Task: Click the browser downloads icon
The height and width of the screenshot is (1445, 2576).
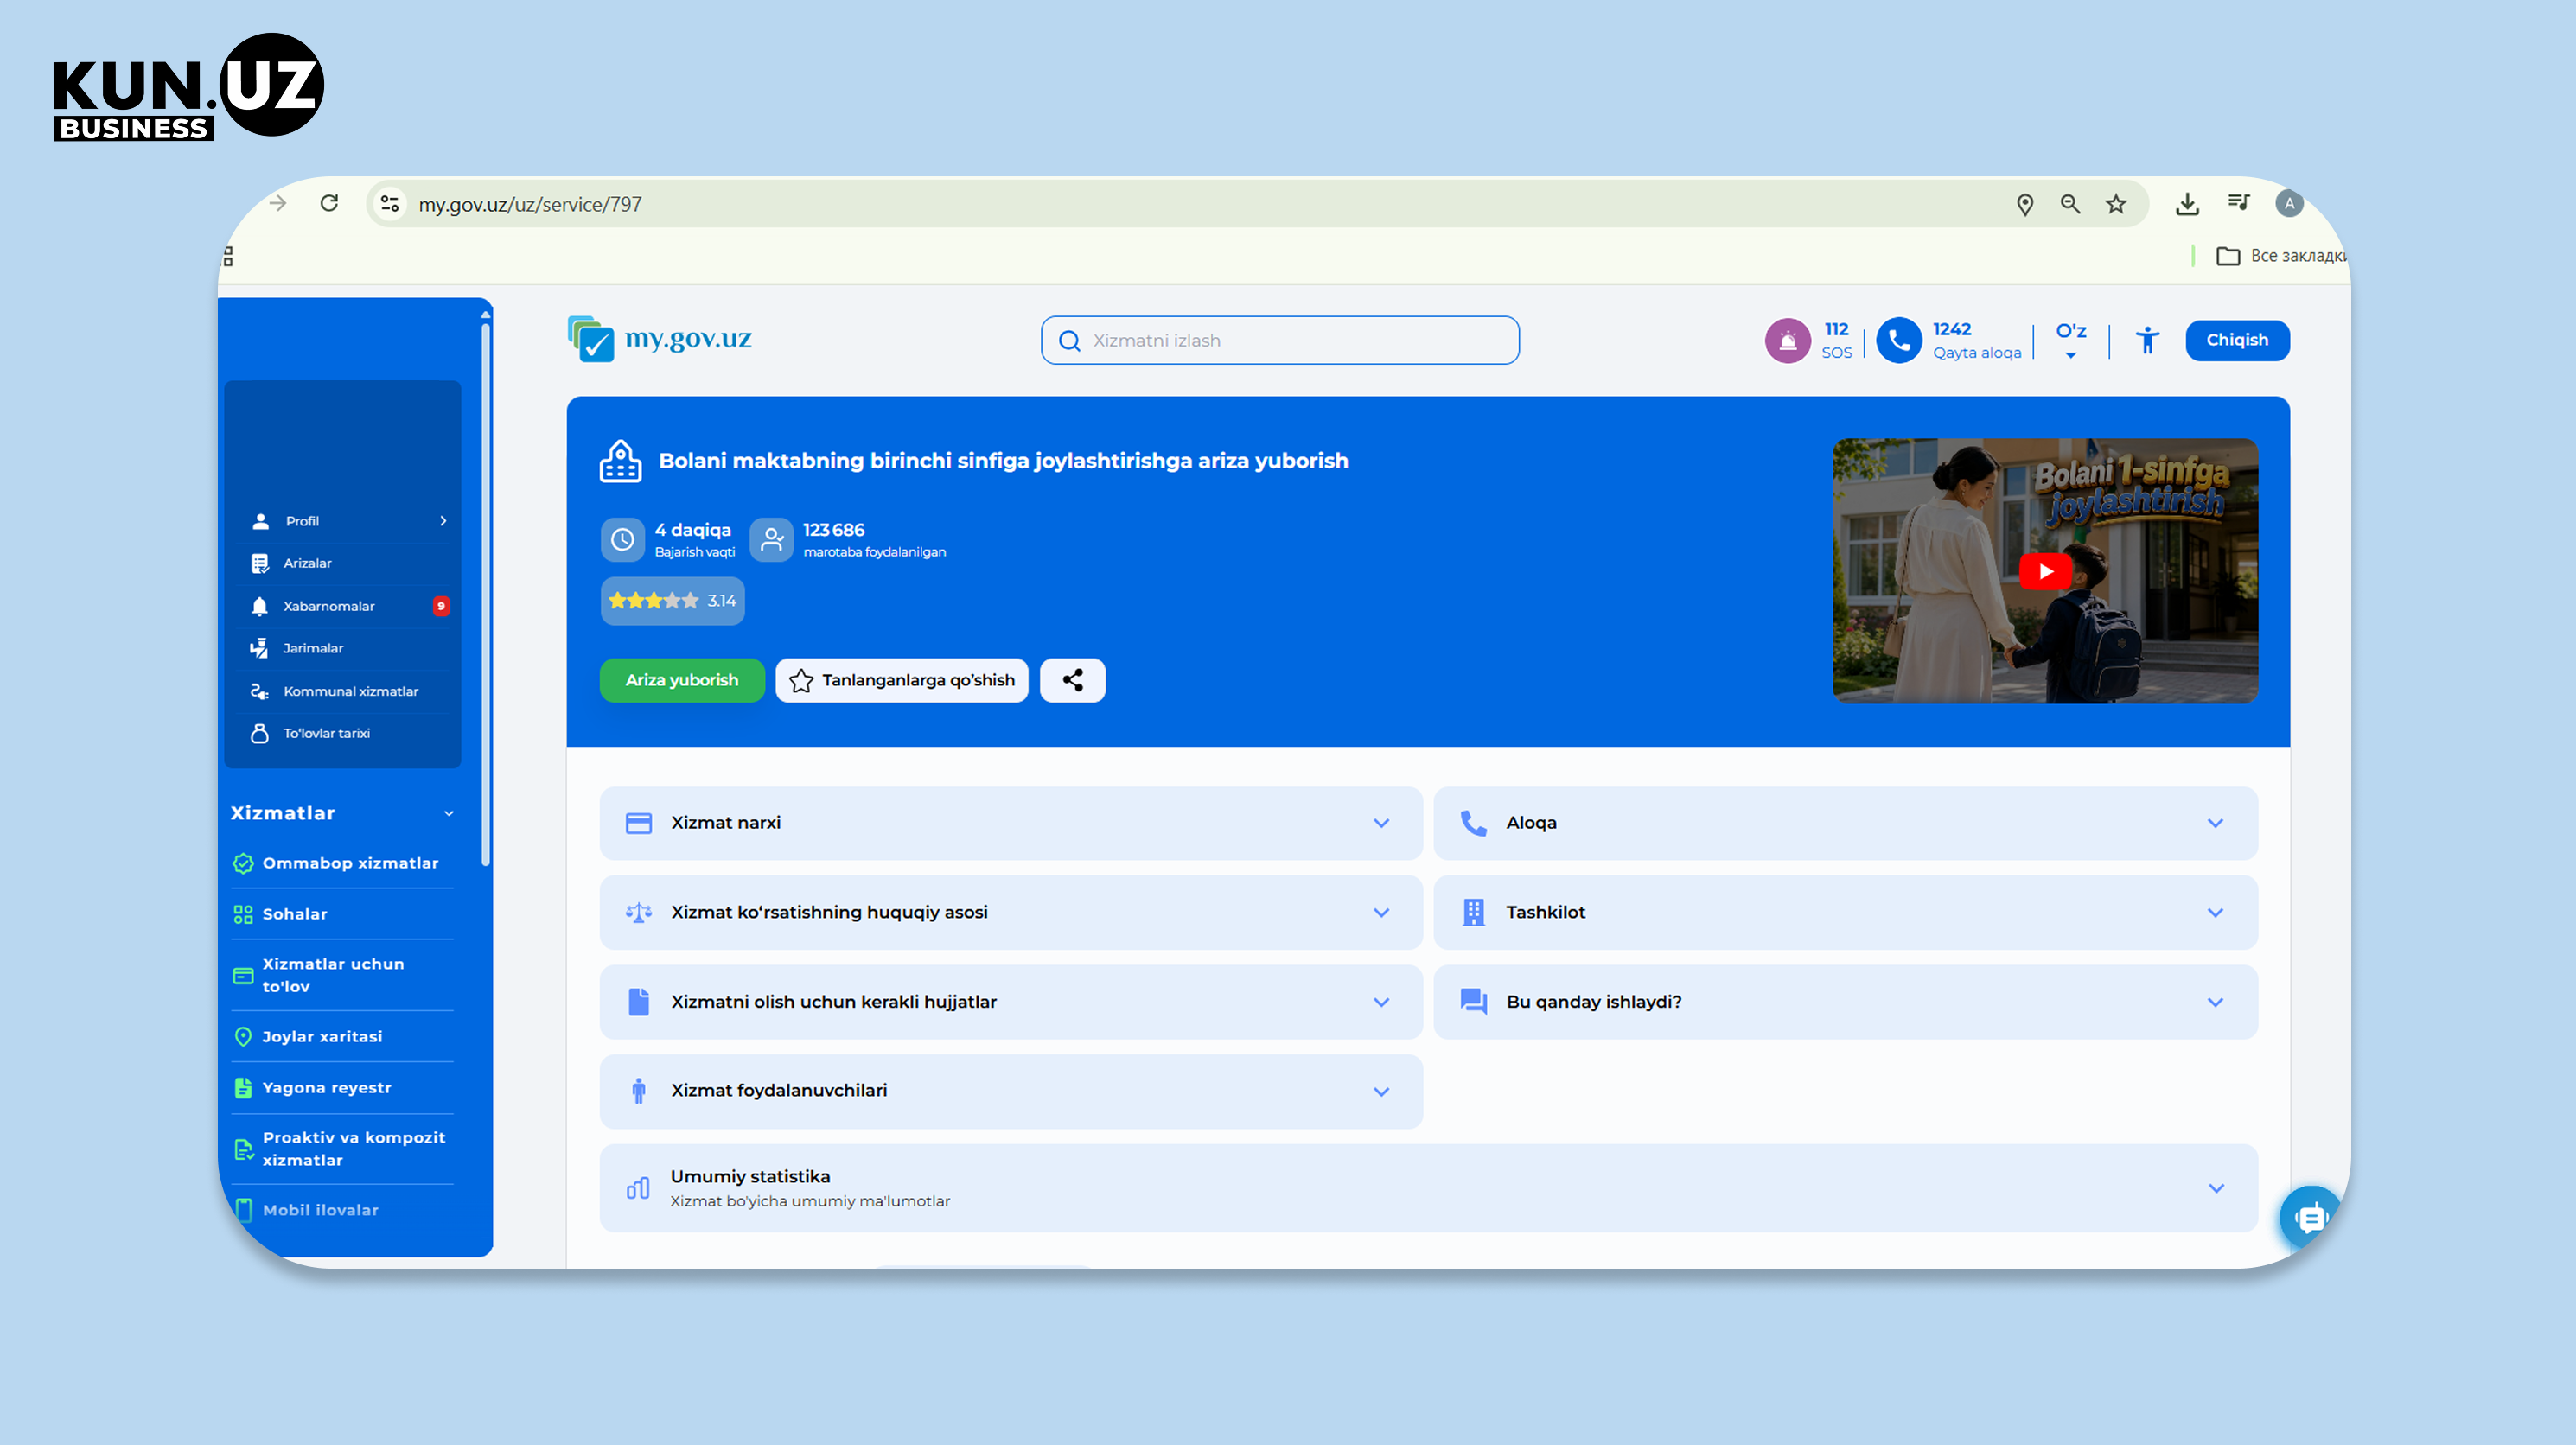Action: point(2187,204)
